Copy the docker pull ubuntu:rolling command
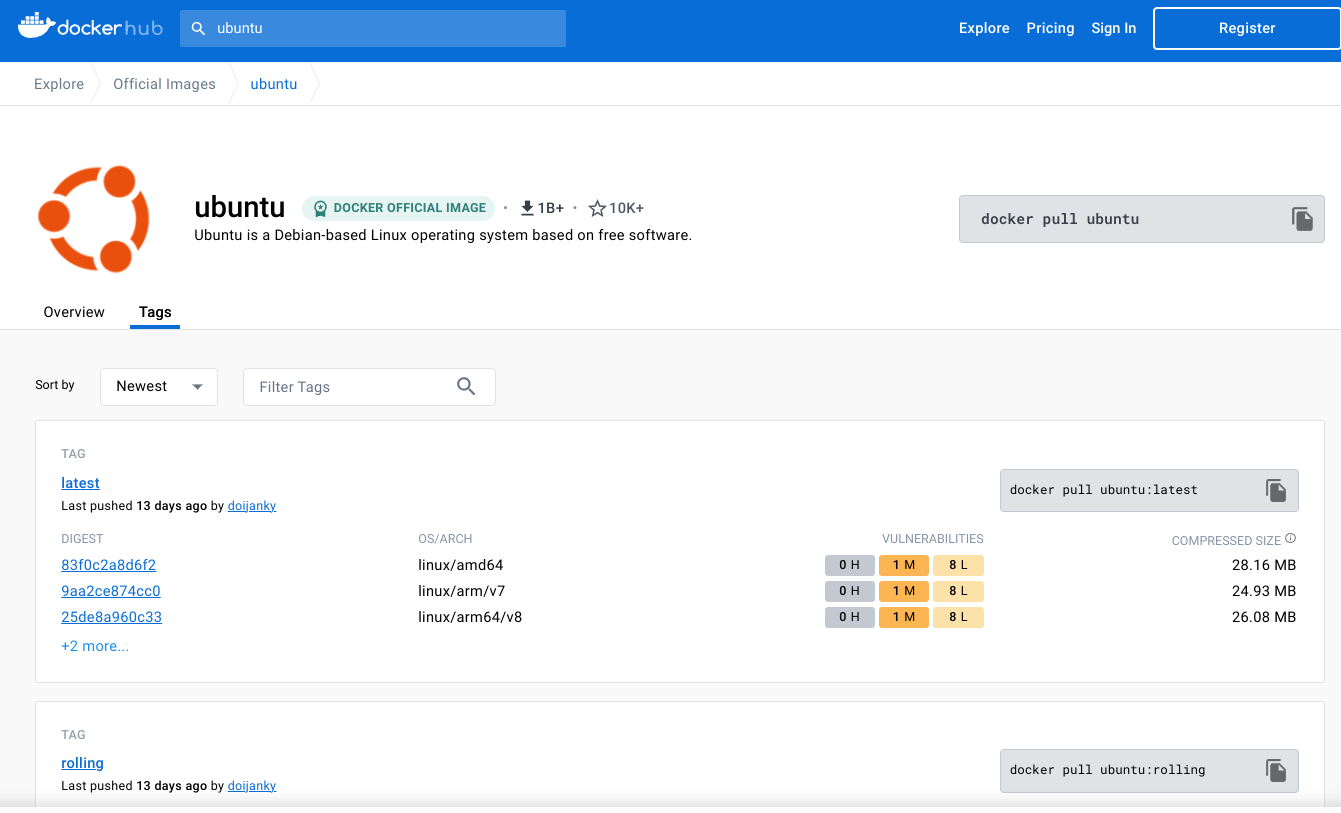This screenshot has height=813, width=1341. point(1276,770)
